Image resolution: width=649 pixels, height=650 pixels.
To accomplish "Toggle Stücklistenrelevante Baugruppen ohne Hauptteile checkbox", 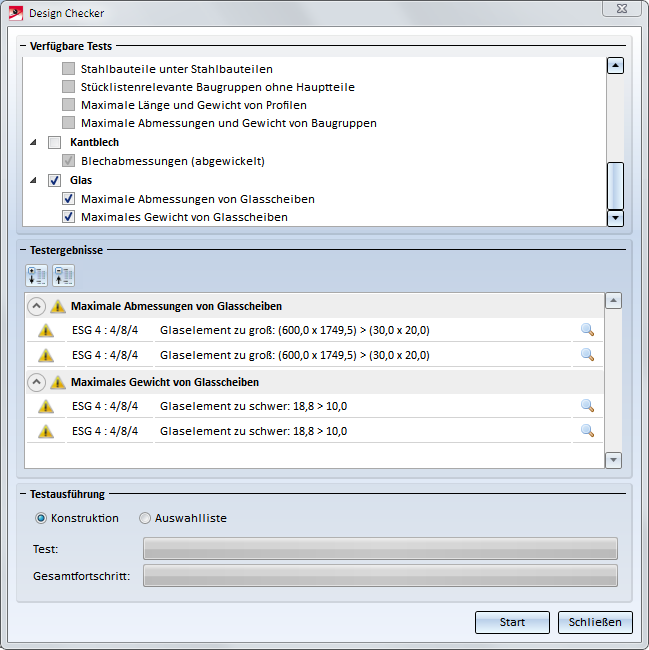I will point(68,87).
